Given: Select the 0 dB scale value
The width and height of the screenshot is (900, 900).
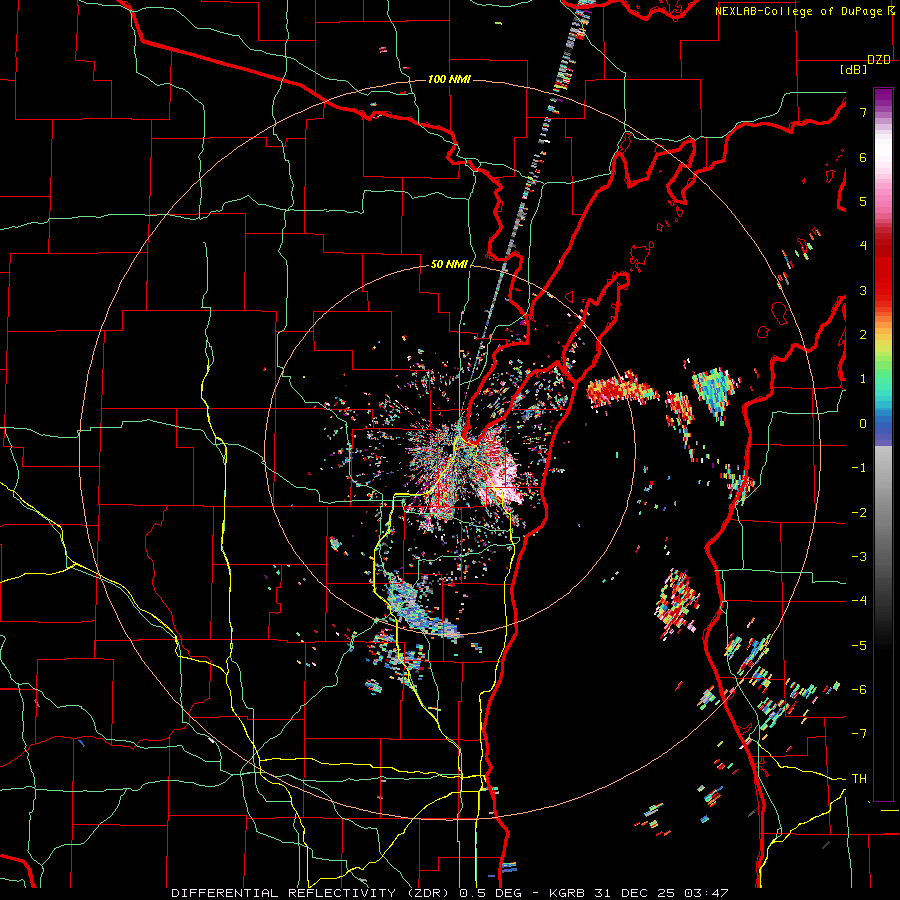Looking at the screenshot, I should pyautogui.click(x=863, y=424).
